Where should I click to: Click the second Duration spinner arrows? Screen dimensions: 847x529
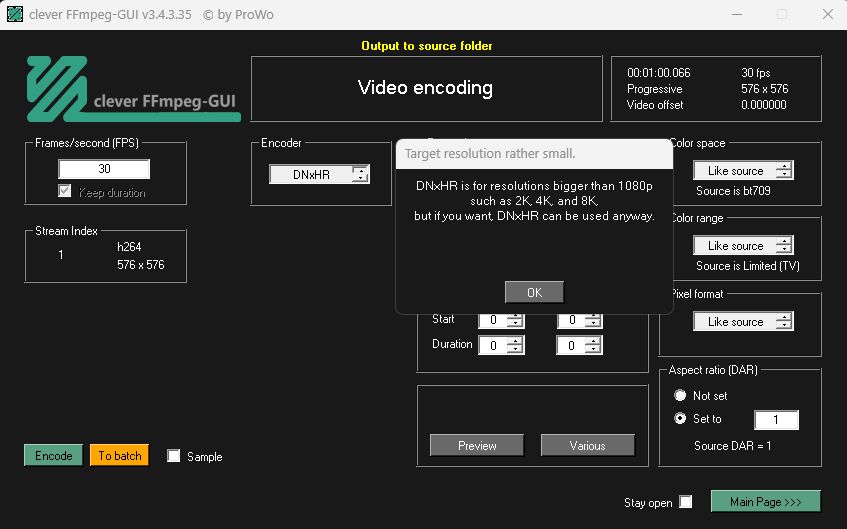point(593,345)
